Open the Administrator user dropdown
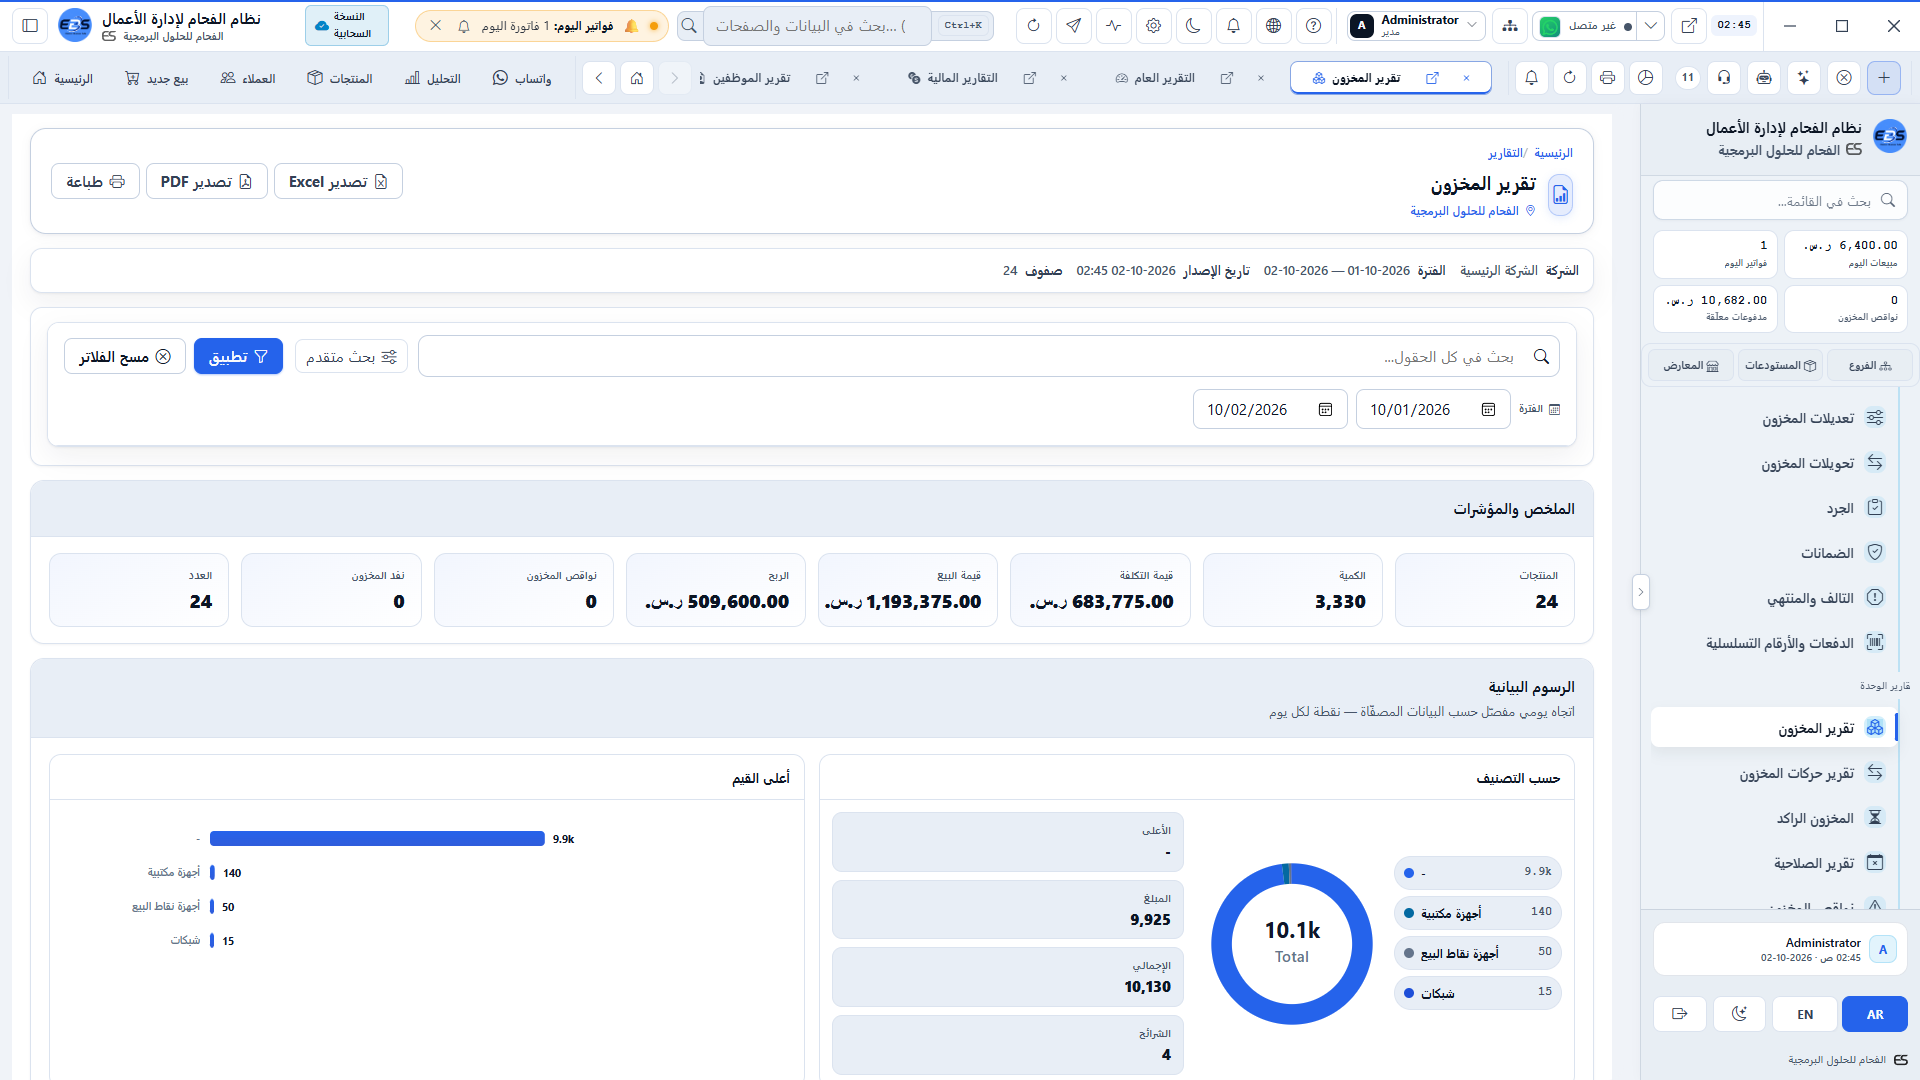 pyautogui.click(x=1415, y=26)
